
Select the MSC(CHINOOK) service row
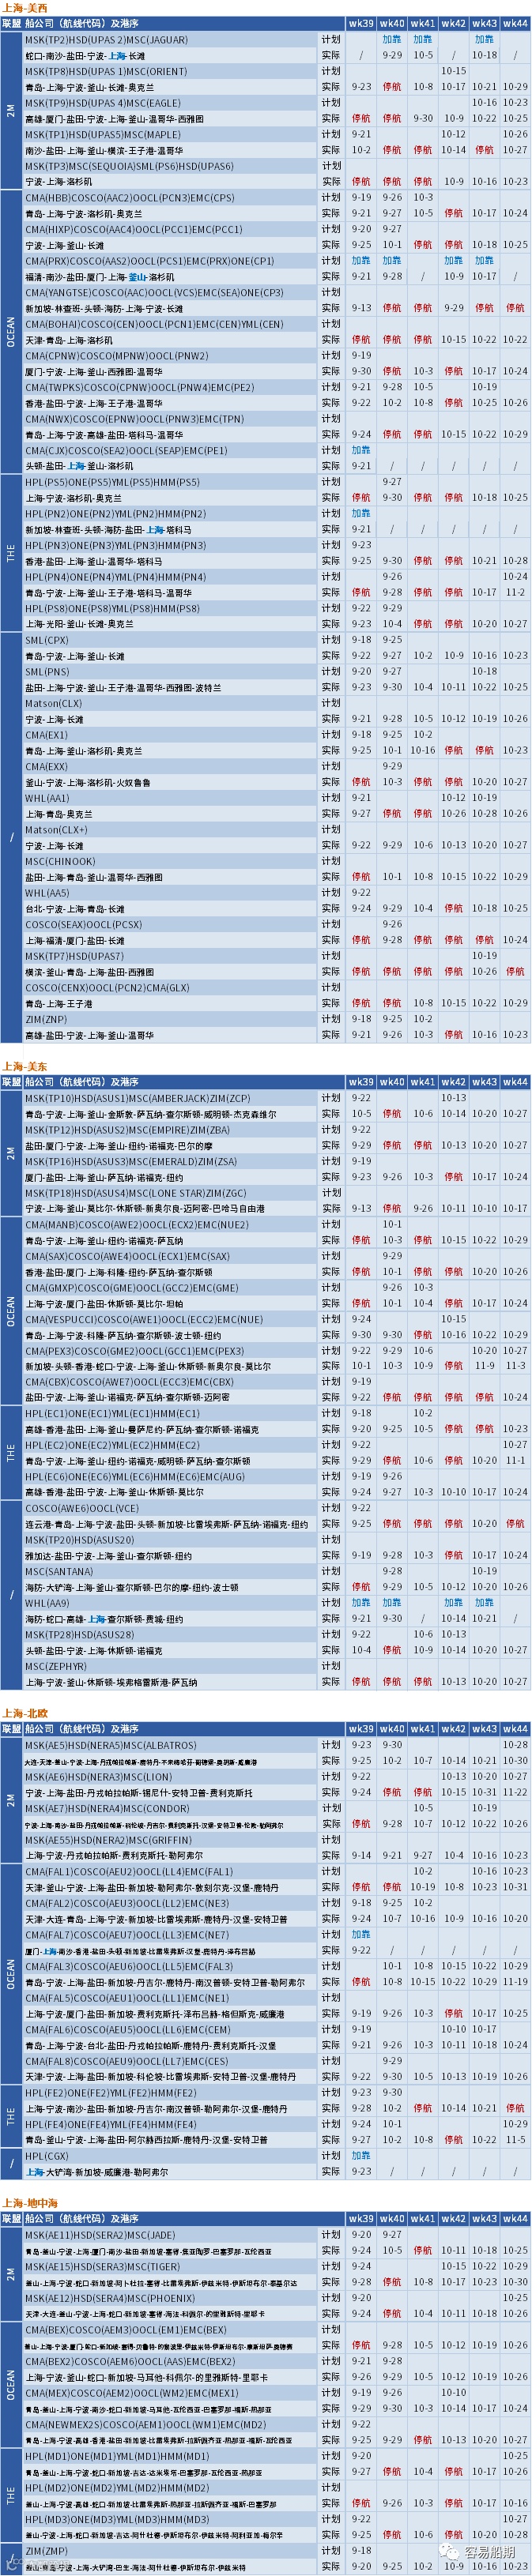170,861
